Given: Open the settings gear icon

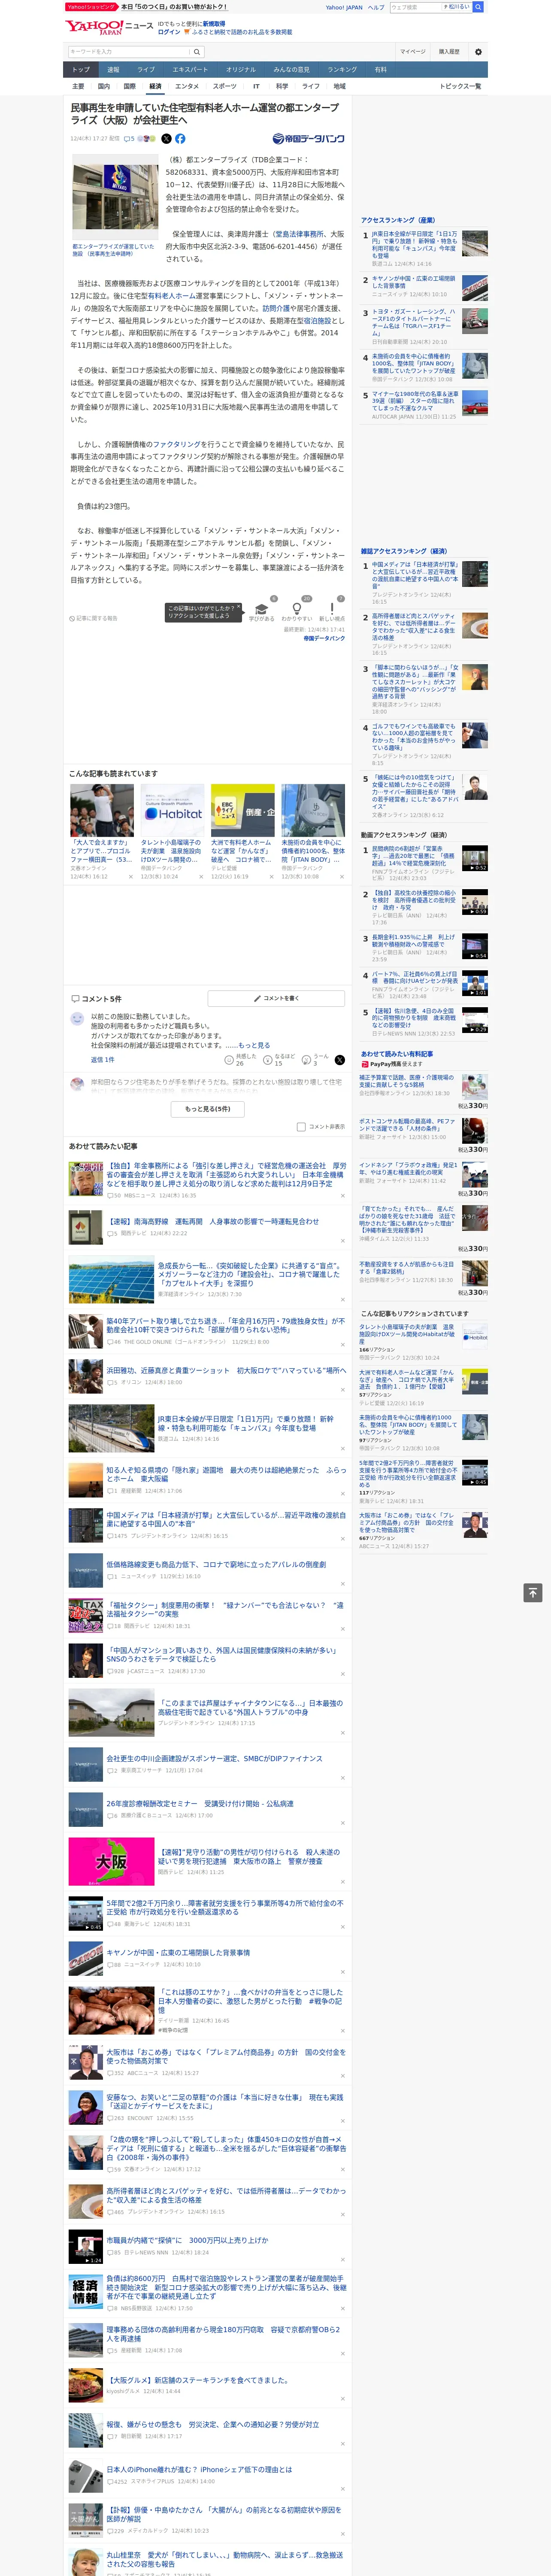Looking at the screenshot, I should (478, 51).
